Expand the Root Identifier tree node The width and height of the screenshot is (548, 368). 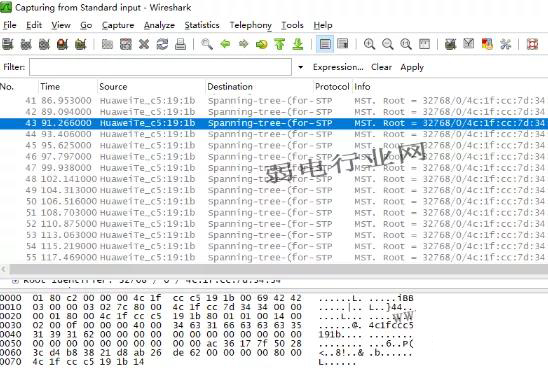(x=15, y=280)
